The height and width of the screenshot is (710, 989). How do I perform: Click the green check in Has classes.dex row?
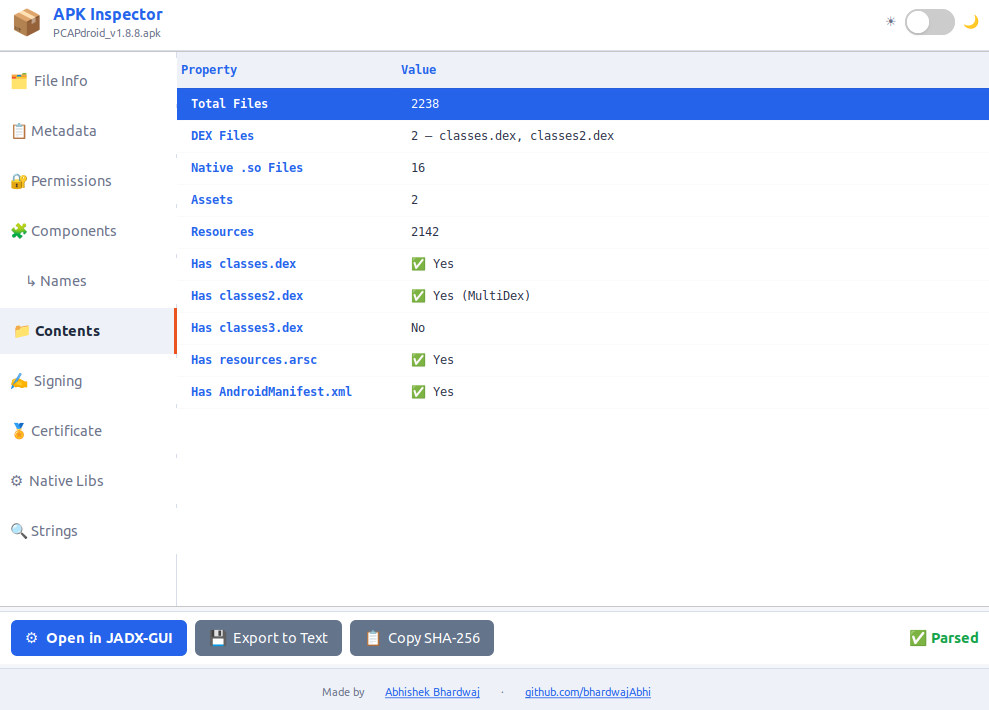pyautogui.click(x=418, y=264)
